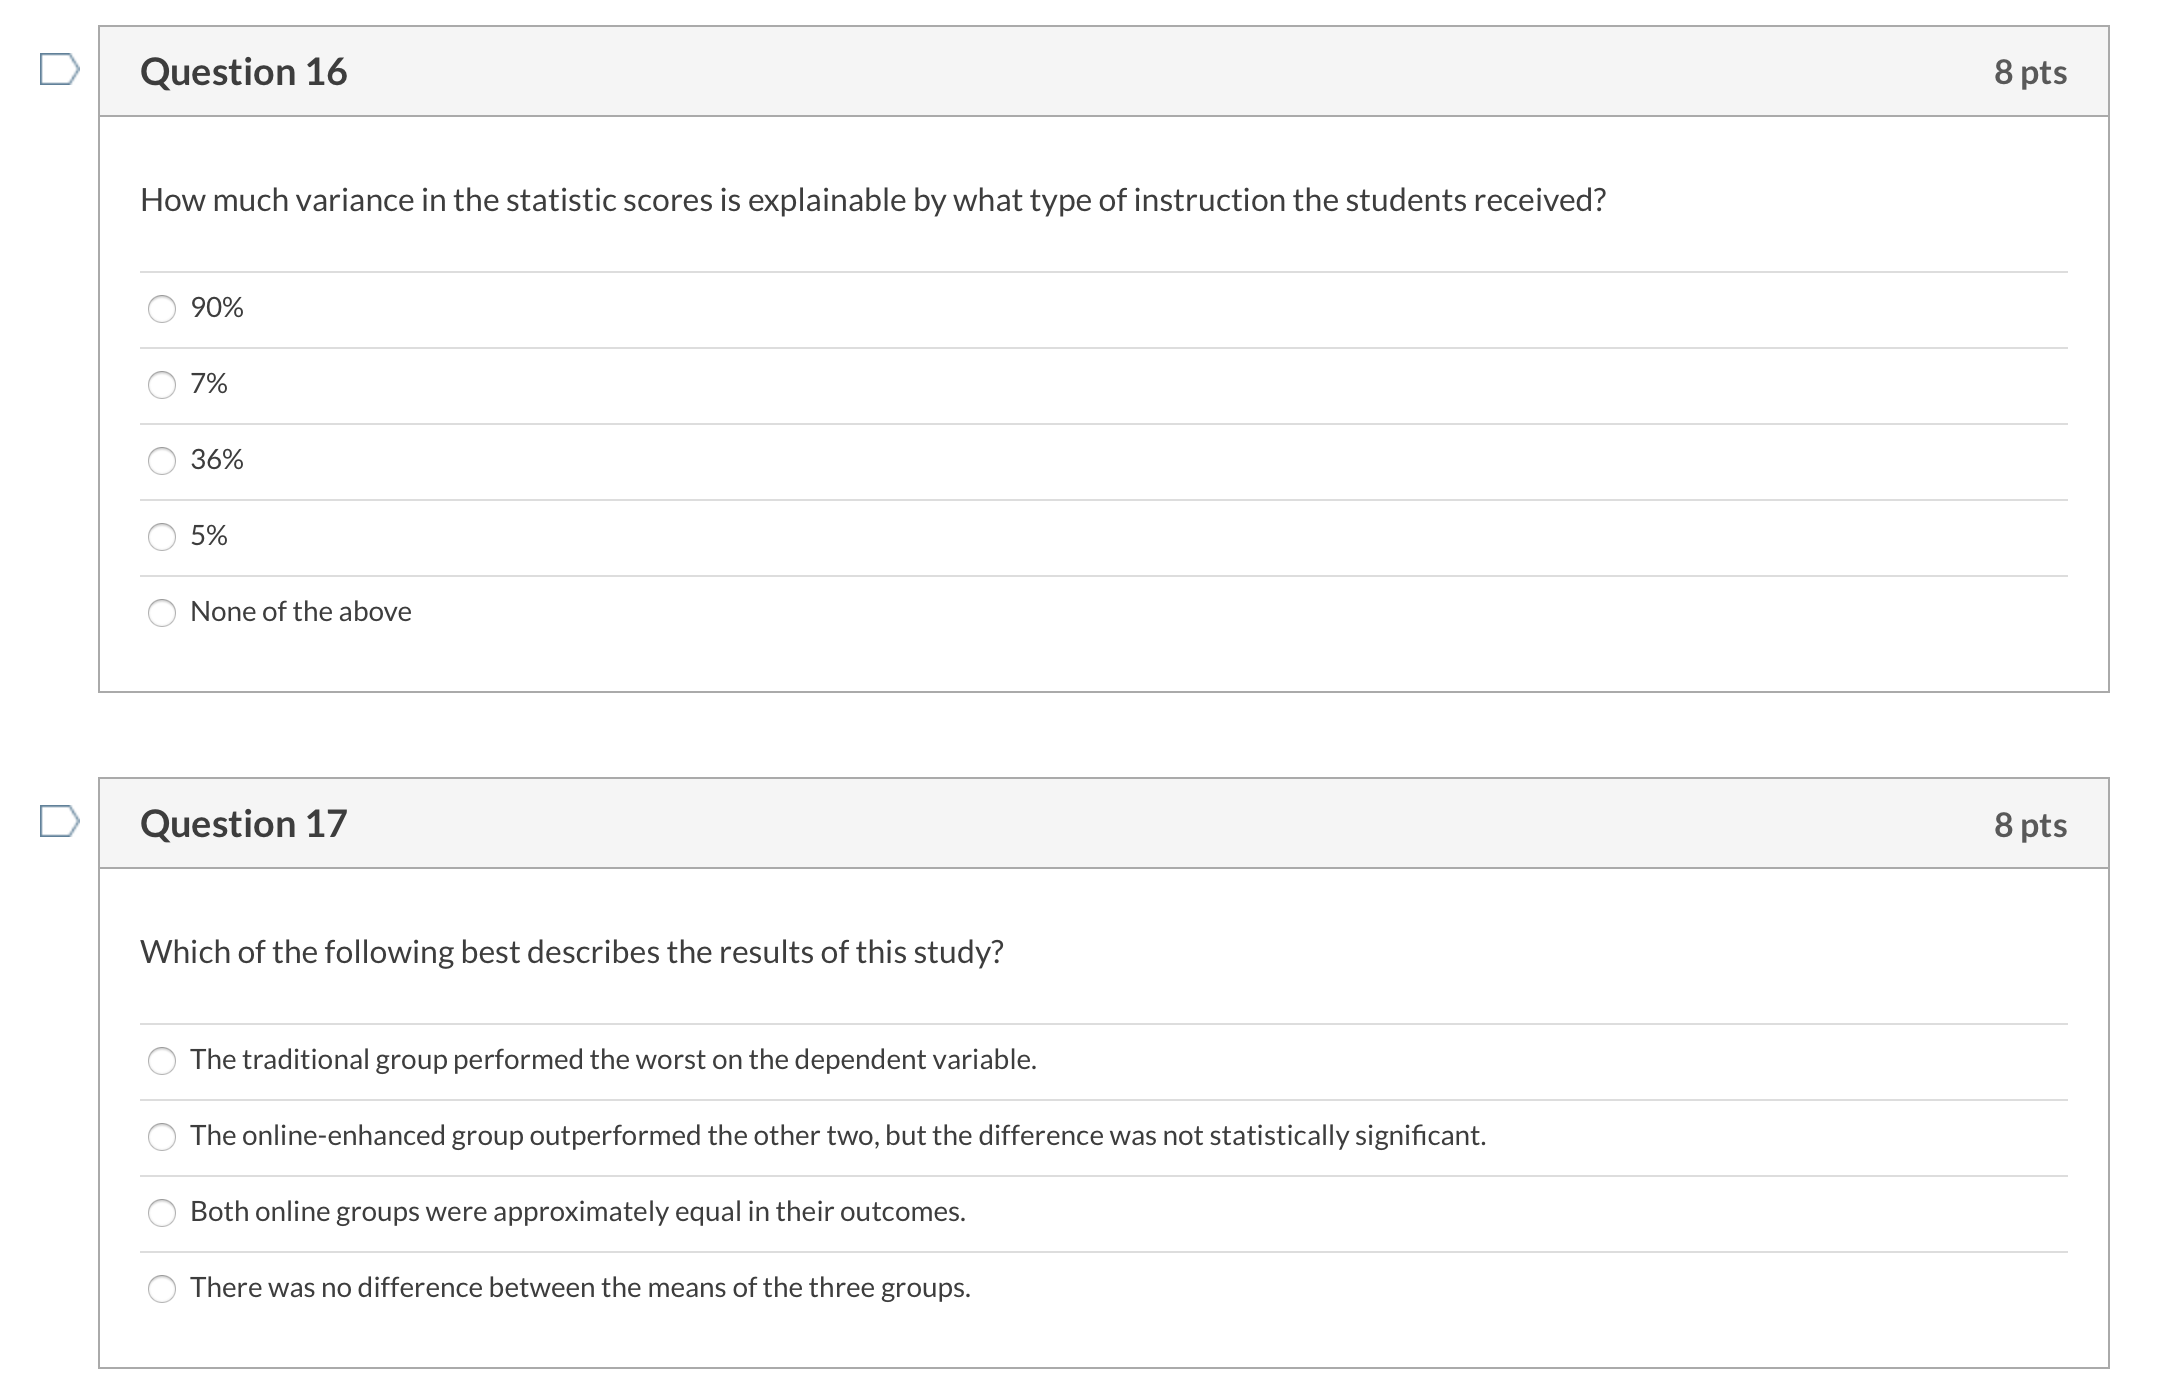Select the 7% answer option

[x=162, y=385]
